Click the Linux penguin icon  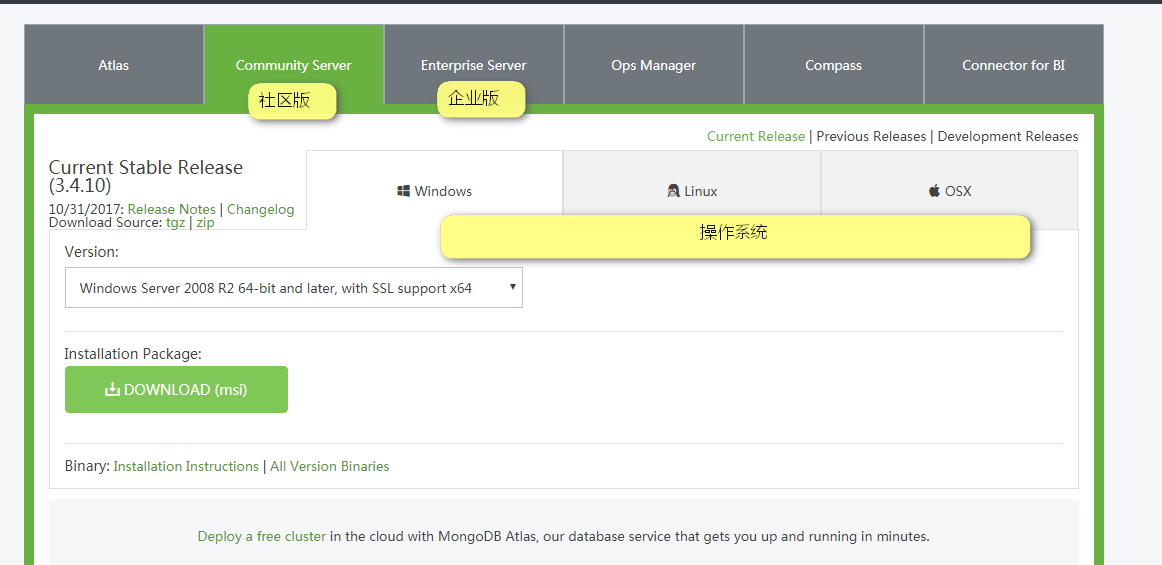pos(673,191)
